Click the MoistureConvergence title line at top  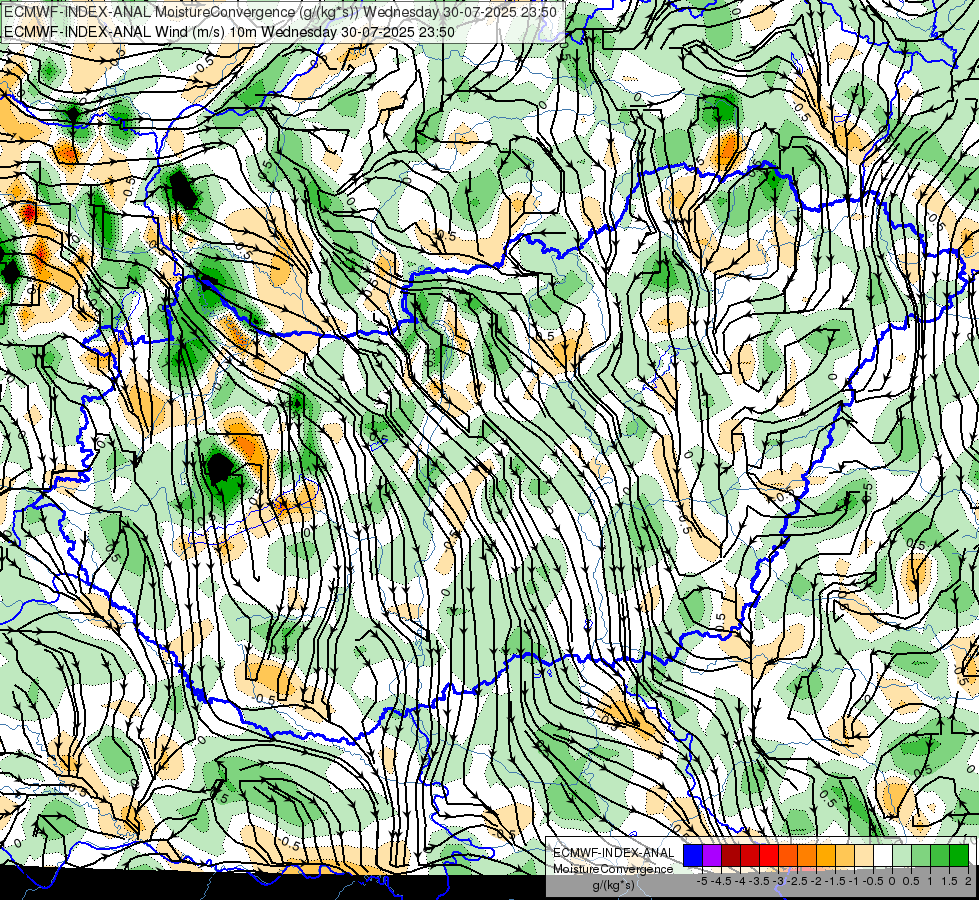pos(280,11)
